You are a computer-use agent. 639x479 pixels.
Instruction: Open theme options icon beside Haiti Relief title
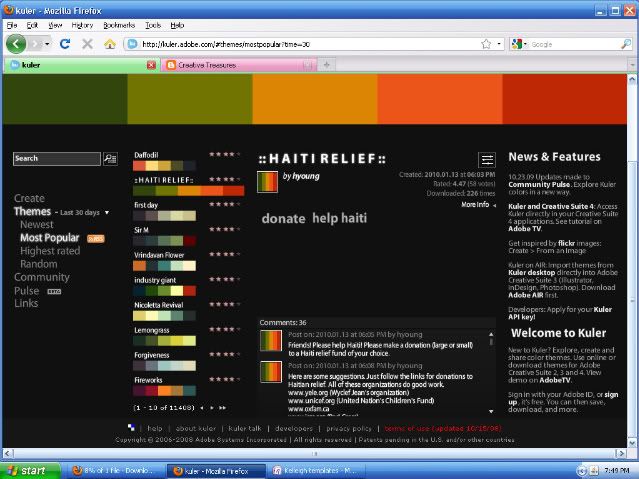pos(487,160)
